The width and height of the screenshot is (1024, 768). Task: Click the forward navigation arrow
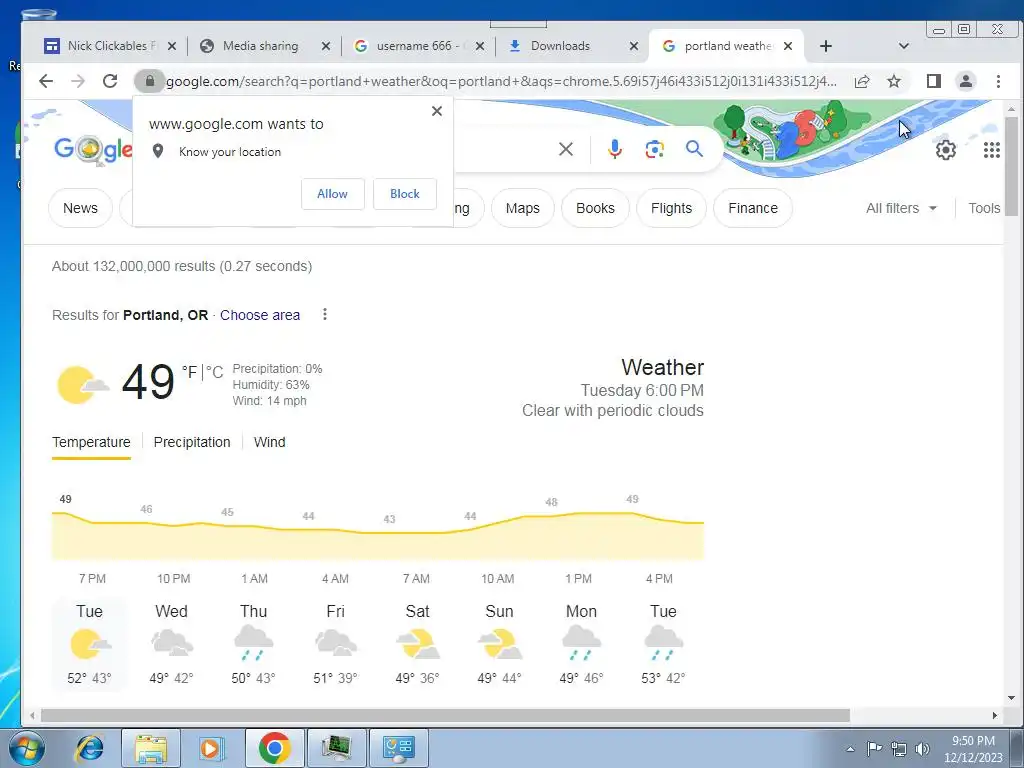(x=78, y=81)
